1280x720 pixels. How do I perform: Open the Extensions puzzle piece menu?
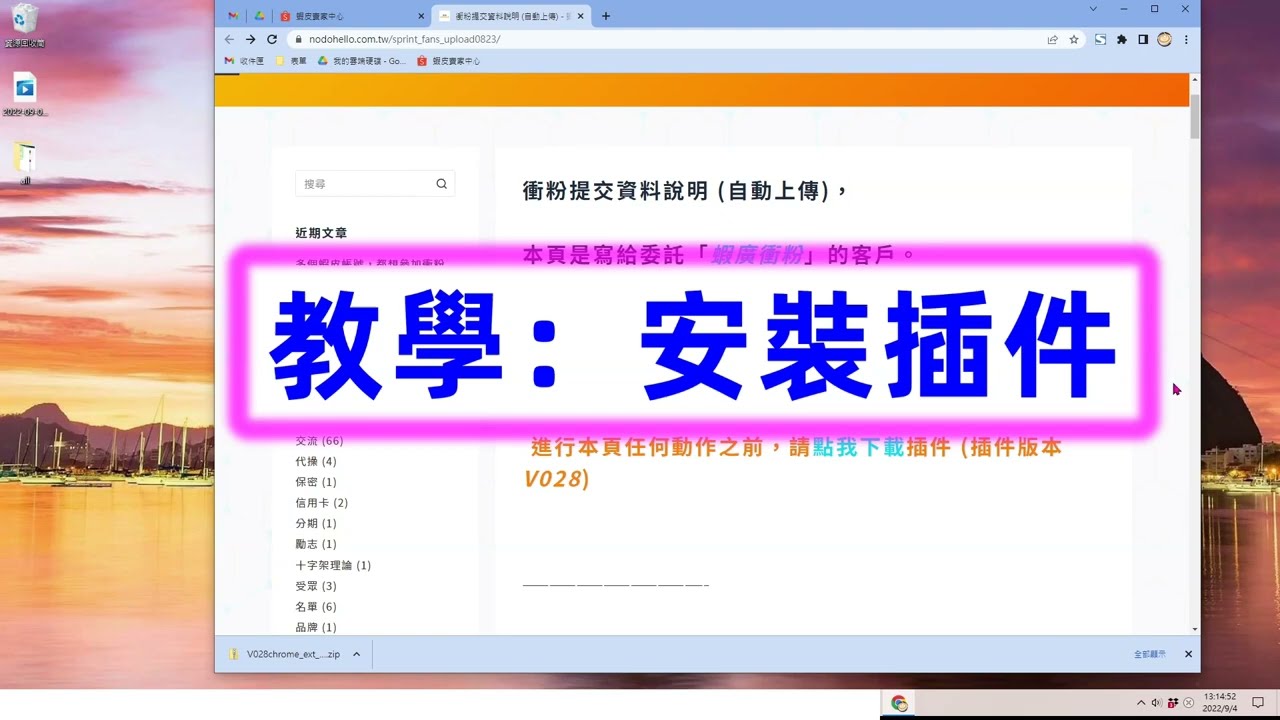(x=1121, y=40)
